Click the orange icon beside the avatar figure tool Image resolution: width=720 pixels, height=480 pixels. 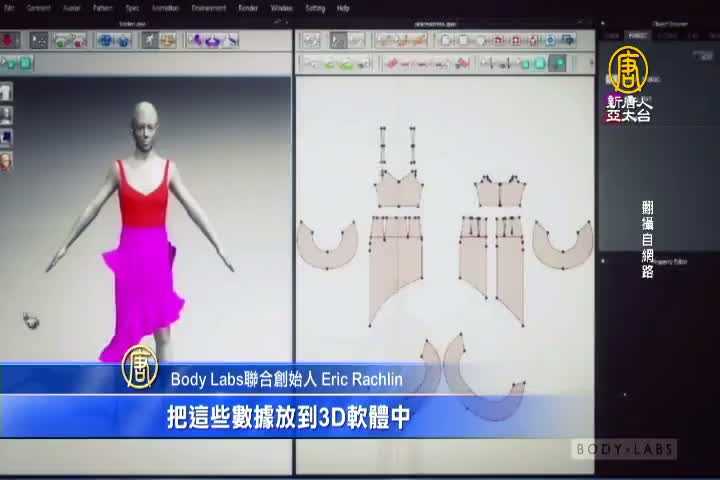168,41
